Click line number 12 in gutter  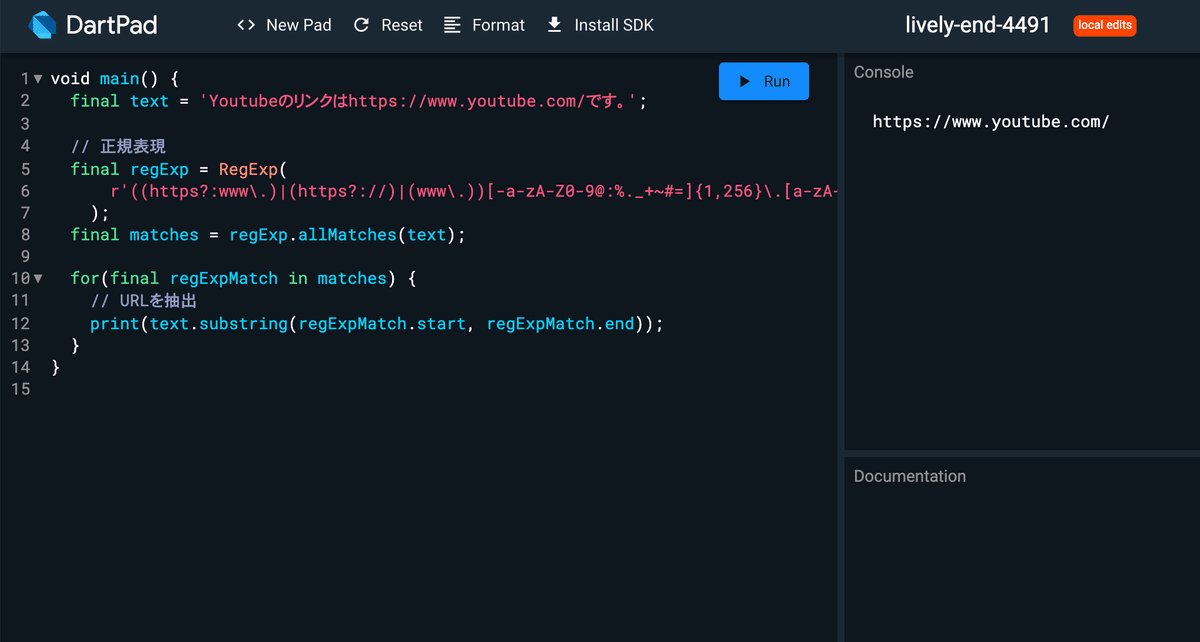tap(20, 323)
